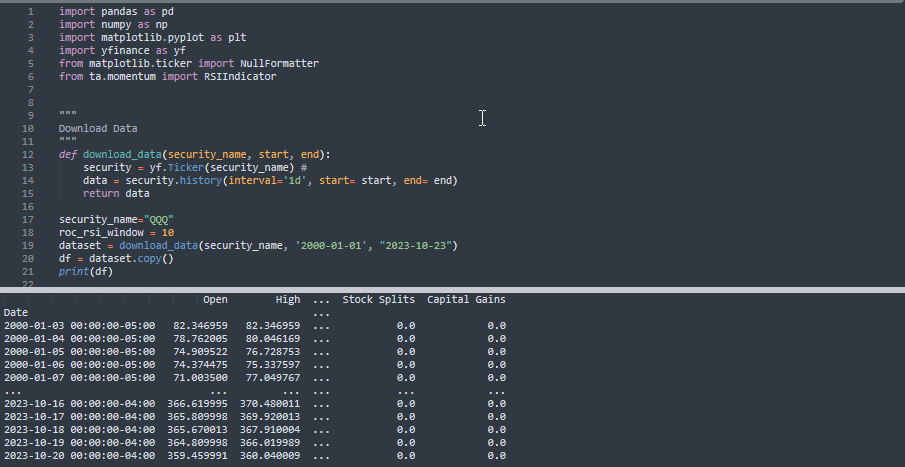The image size is (905, 467).
Task: Click the "QQQ" string value
Action: (x=160, y=219)
